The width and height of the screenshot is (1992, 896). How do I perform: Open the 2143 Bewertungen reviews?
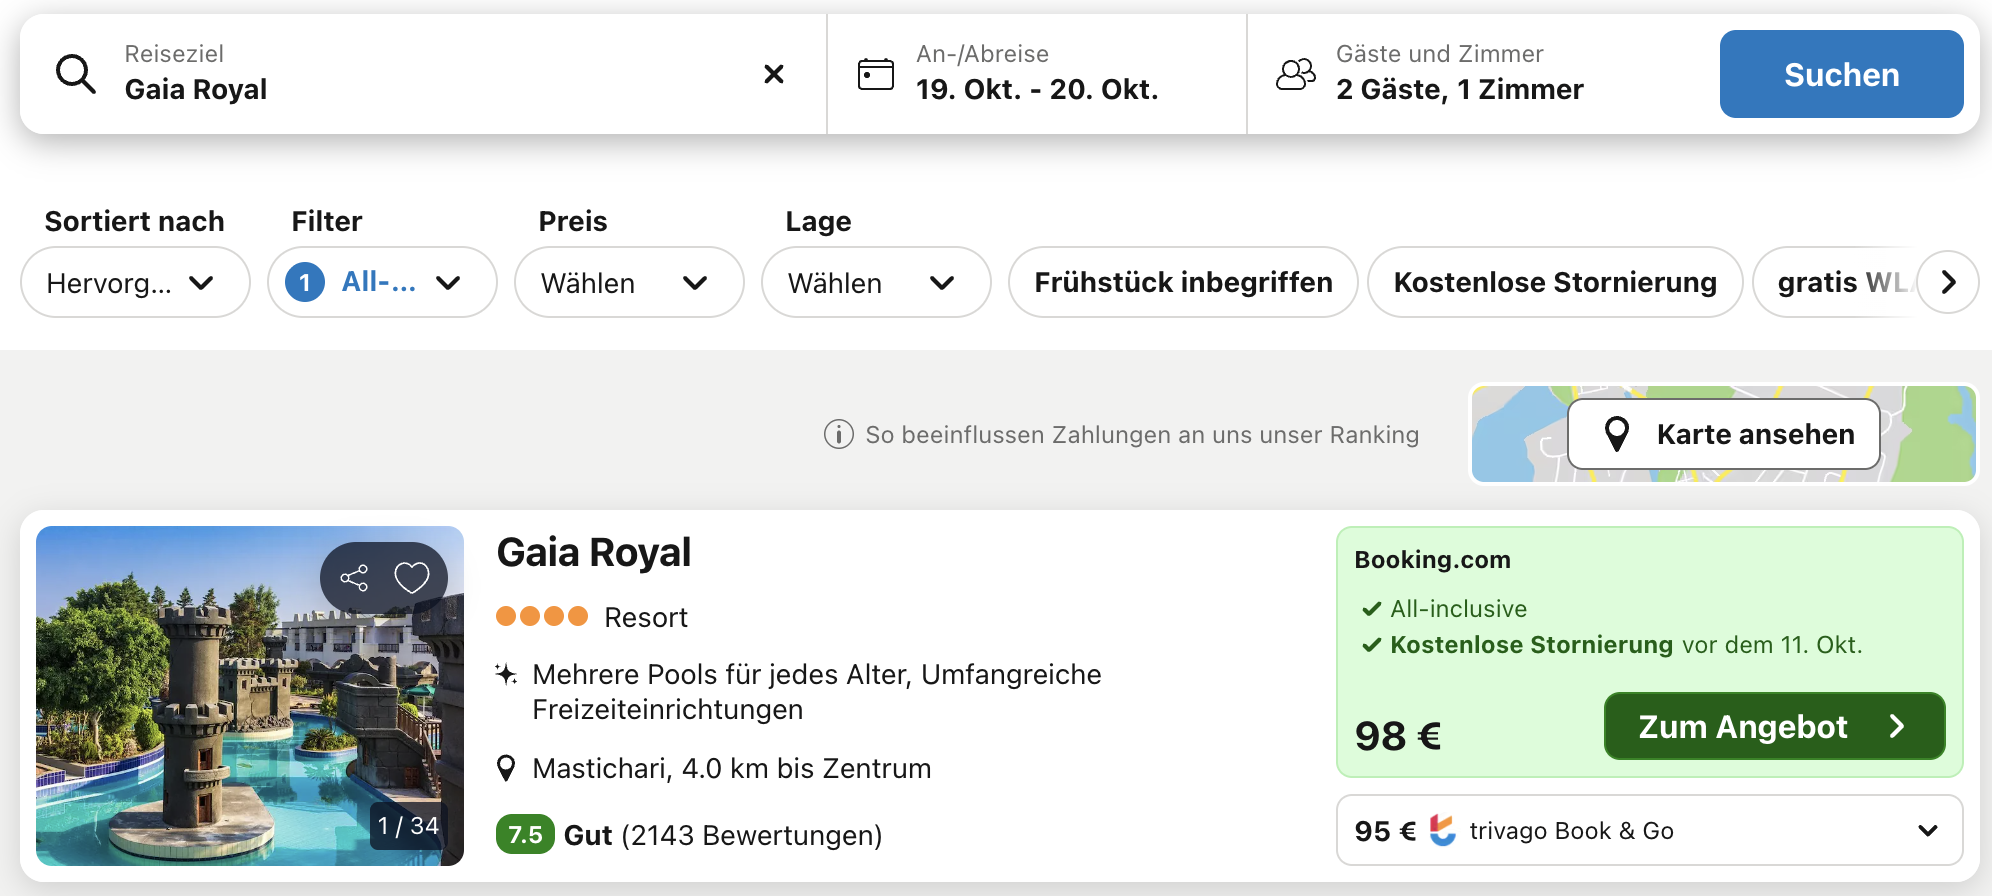752,835
